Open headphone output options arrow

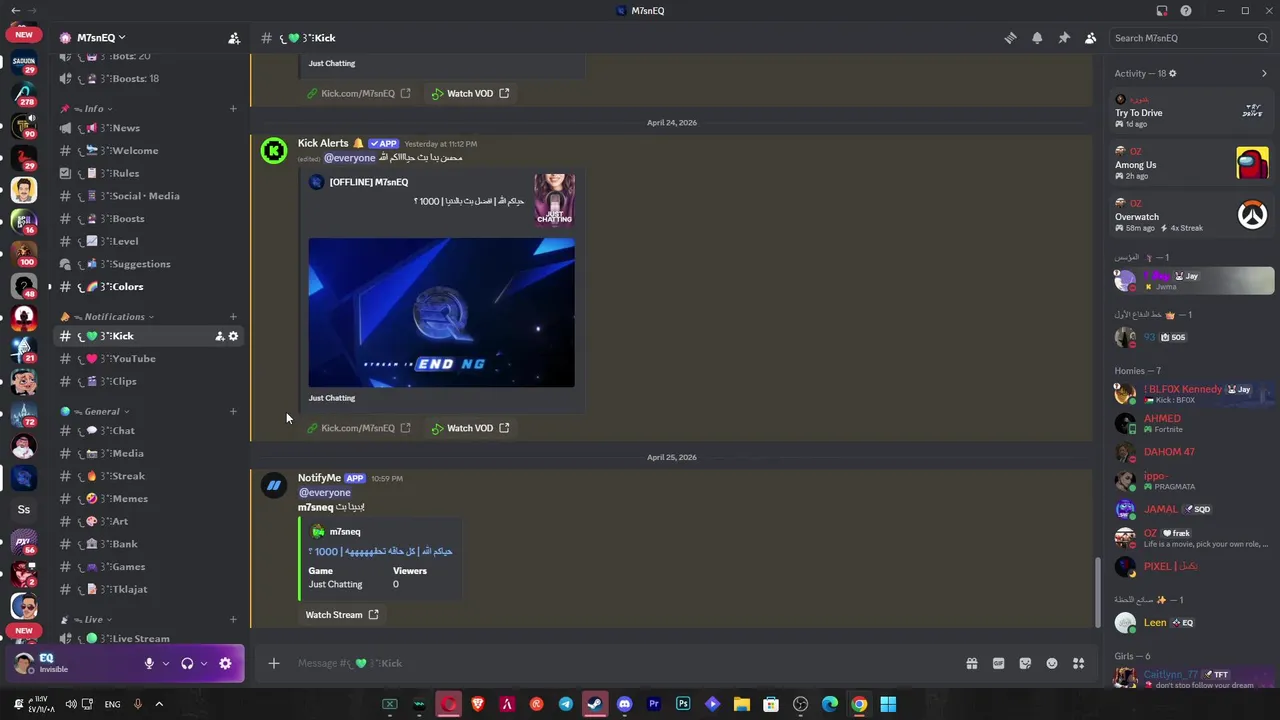click(x=204, y=663)
